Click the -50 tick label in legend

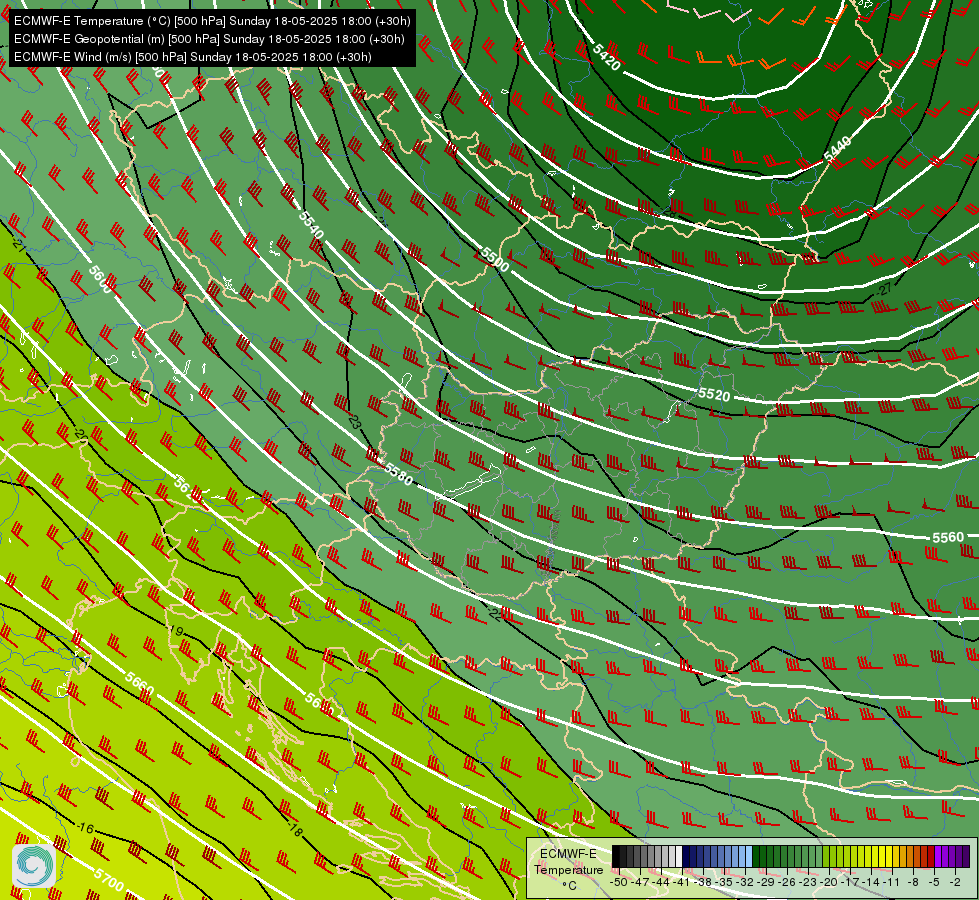pyautogui.click(x=619, y=882)
